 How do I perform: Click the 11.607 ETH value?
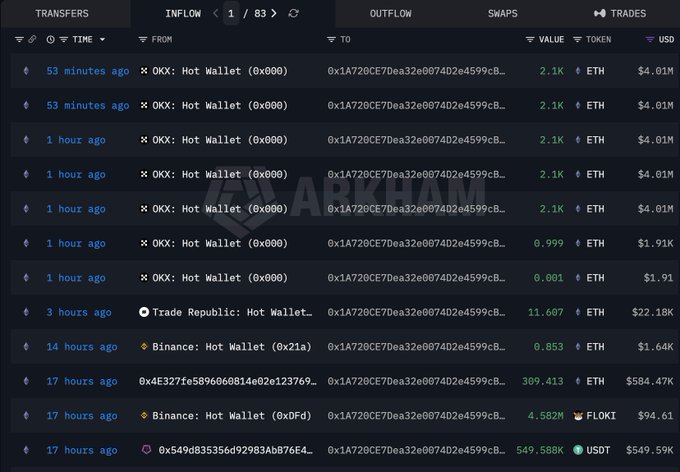546,312
